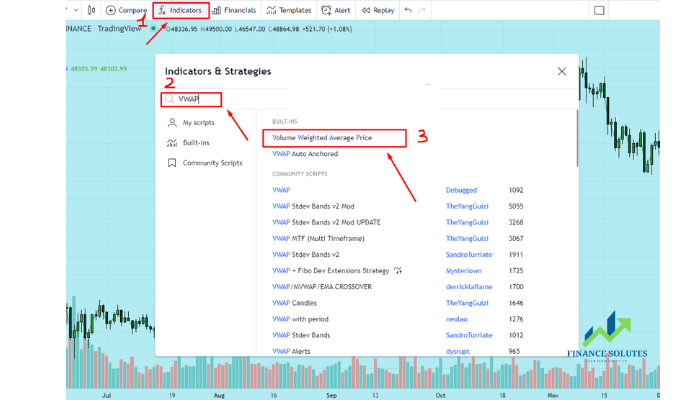Click the results list scrollbar

tap(577, 138)
